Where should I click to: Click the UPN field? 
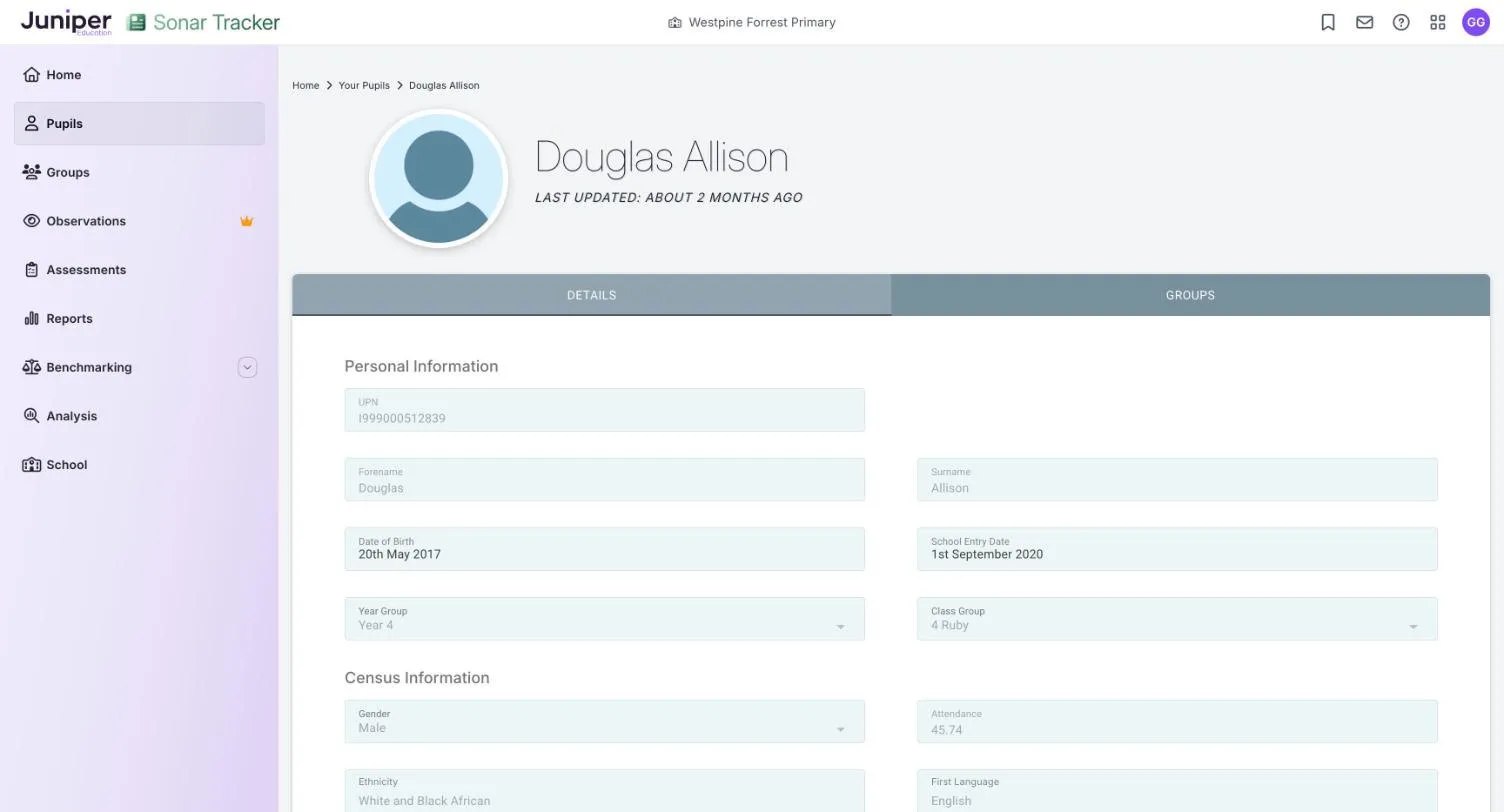(x=604, y=410)
